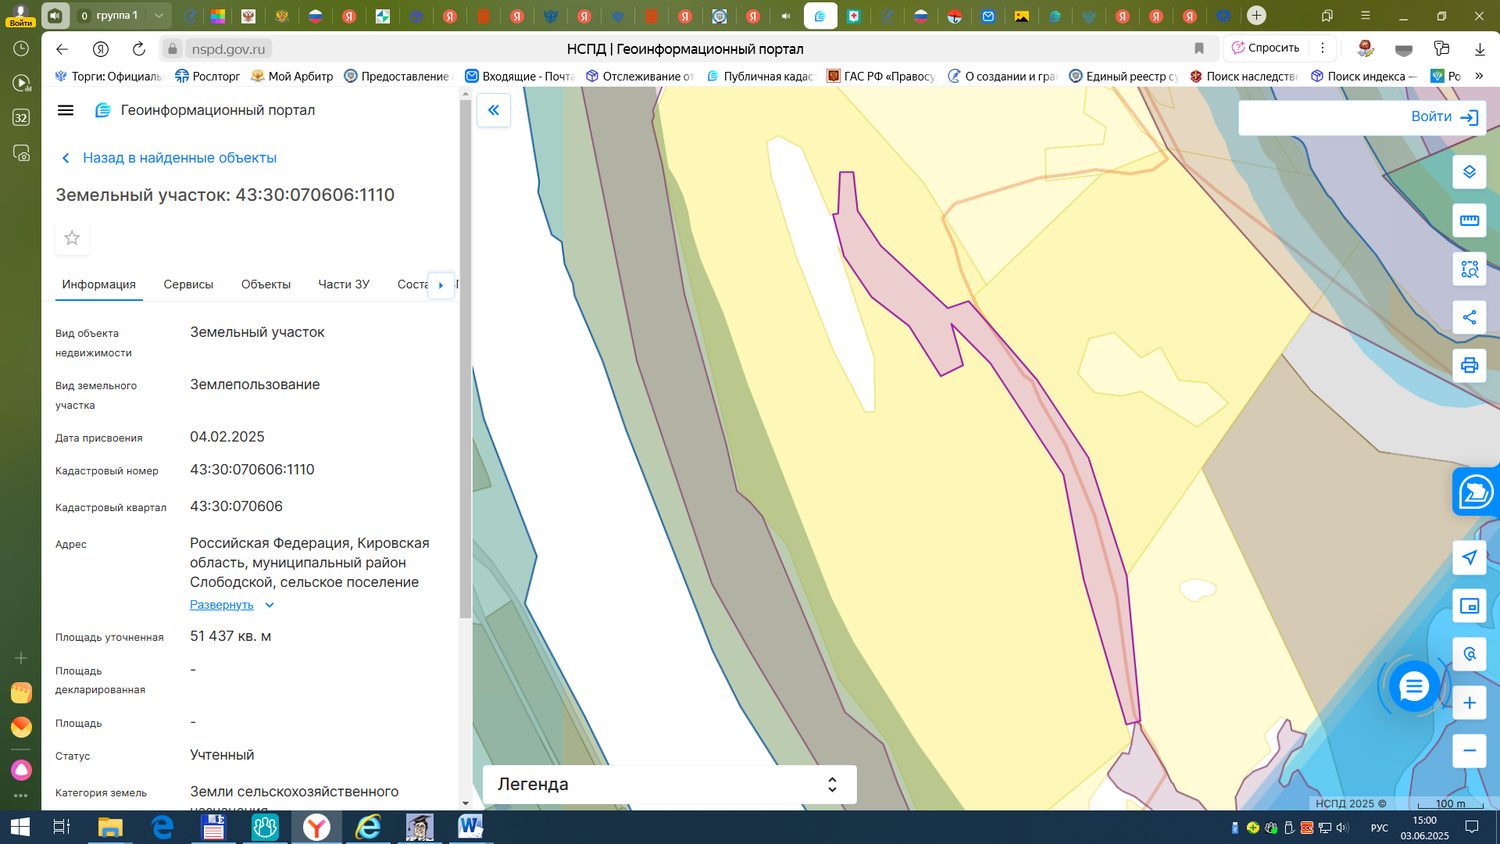The height and width of the screenshot is (844, 1500).
Task: Zoom out on the map
Action: (1469, 751)
